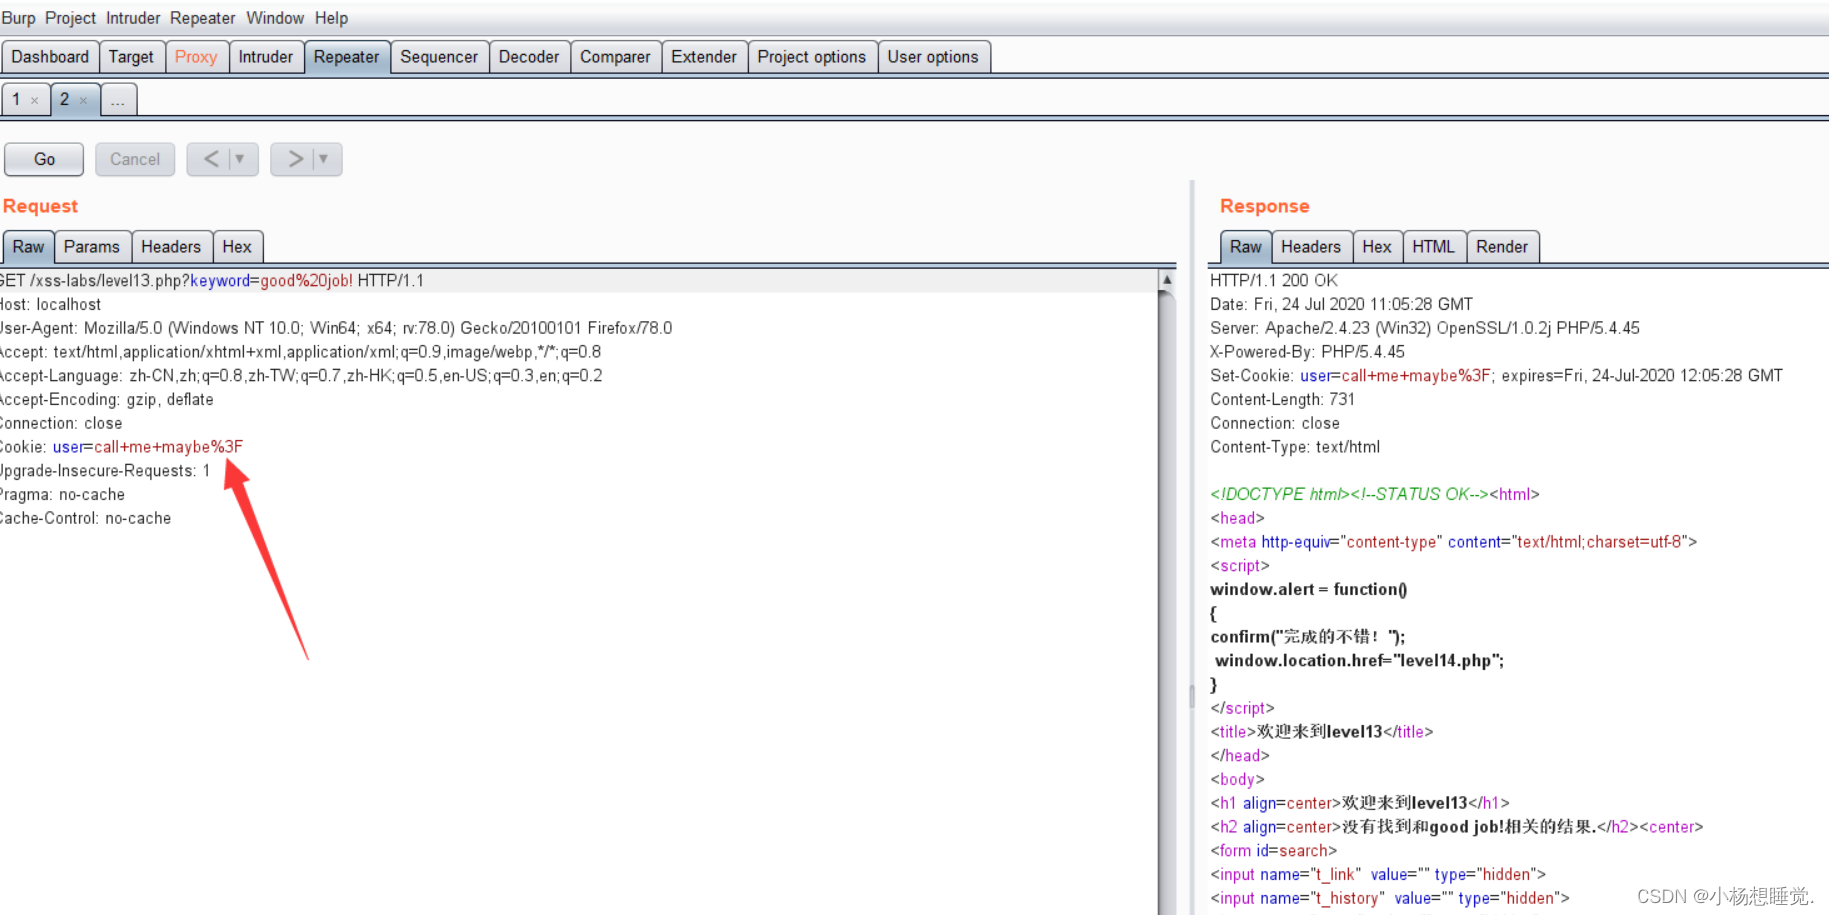The height and width of the screenshot is (915, 1829).
Task: Go forward to next request in history
Action: pos(294,159)
